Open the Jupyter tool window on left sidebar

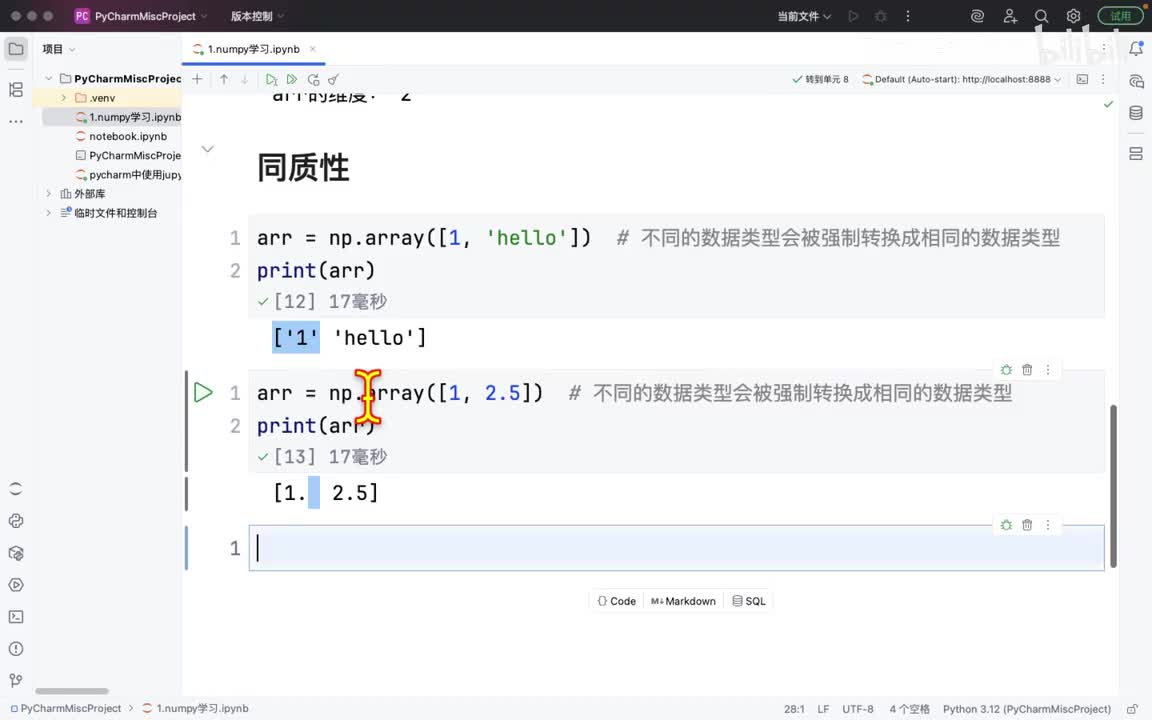(x=15, y=489)
